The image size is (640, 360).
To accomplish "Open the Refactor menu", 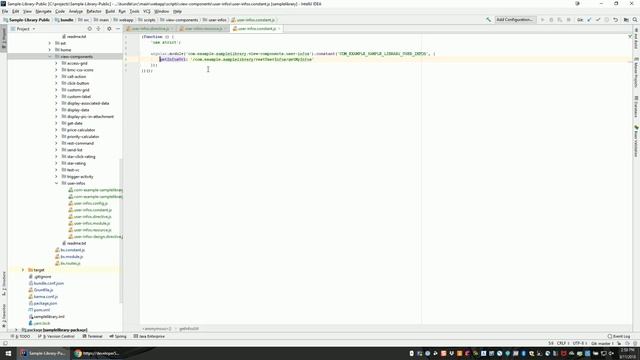I will tap(94, 11).
